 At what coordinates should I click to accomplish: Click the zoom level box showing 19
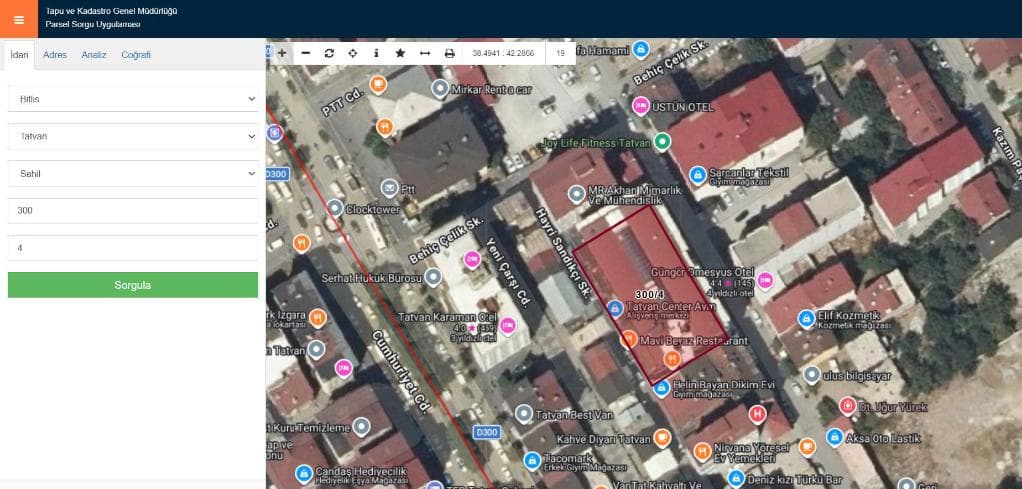pos(561,53)
